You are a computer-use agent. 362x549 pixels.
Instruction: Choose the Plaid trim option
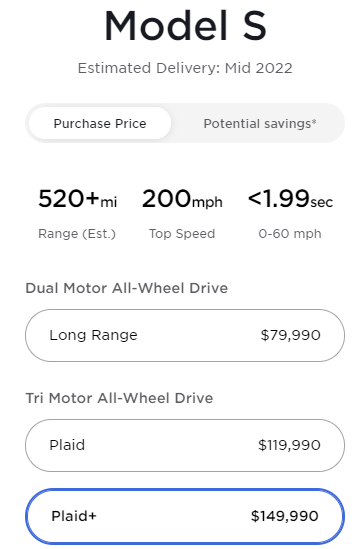click(185, 445)
